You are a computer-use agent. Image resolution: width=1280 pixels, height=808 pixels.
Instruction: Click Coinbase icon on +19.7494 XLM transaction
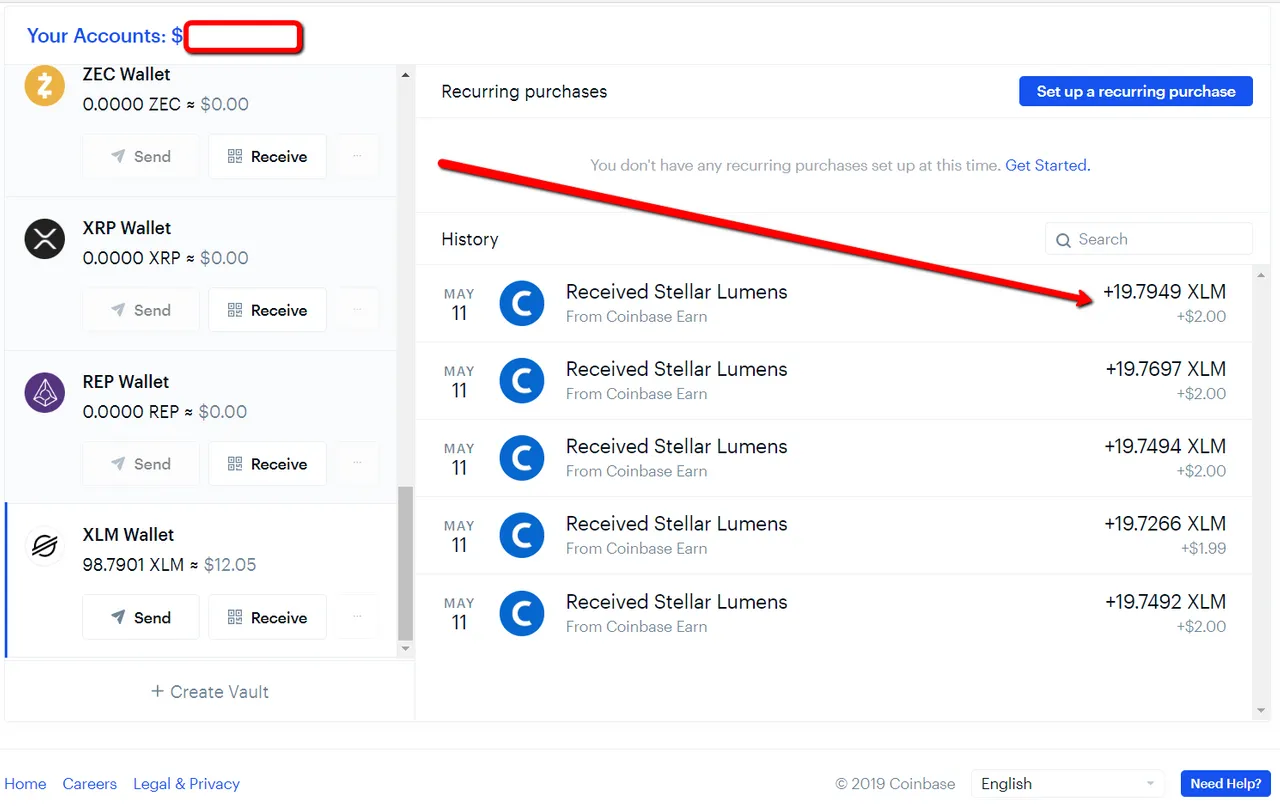(x=522, y=458)
